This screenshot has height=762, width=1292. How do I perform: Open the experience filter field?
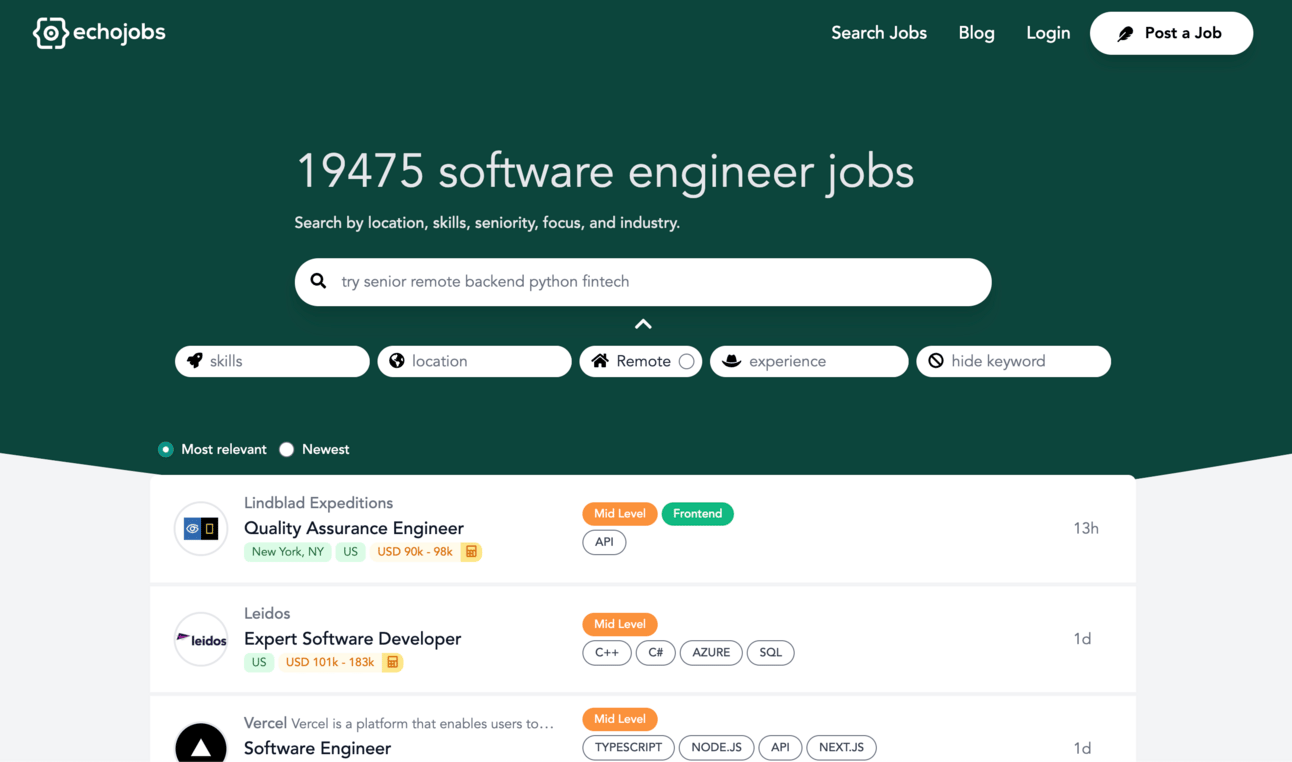(809, 361)
